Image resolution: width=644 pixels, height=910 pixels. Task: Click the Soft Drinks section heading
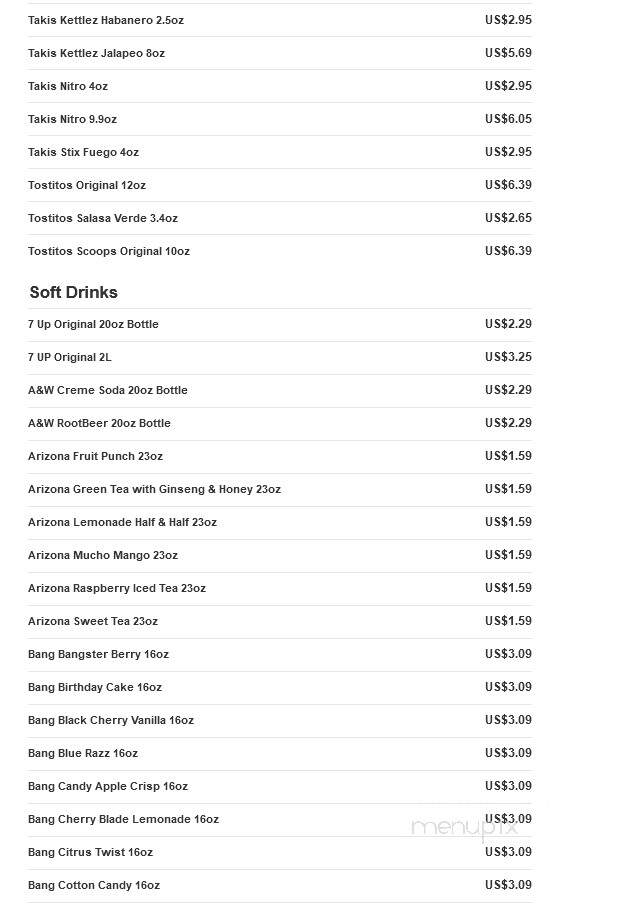(x=74, y=292)
